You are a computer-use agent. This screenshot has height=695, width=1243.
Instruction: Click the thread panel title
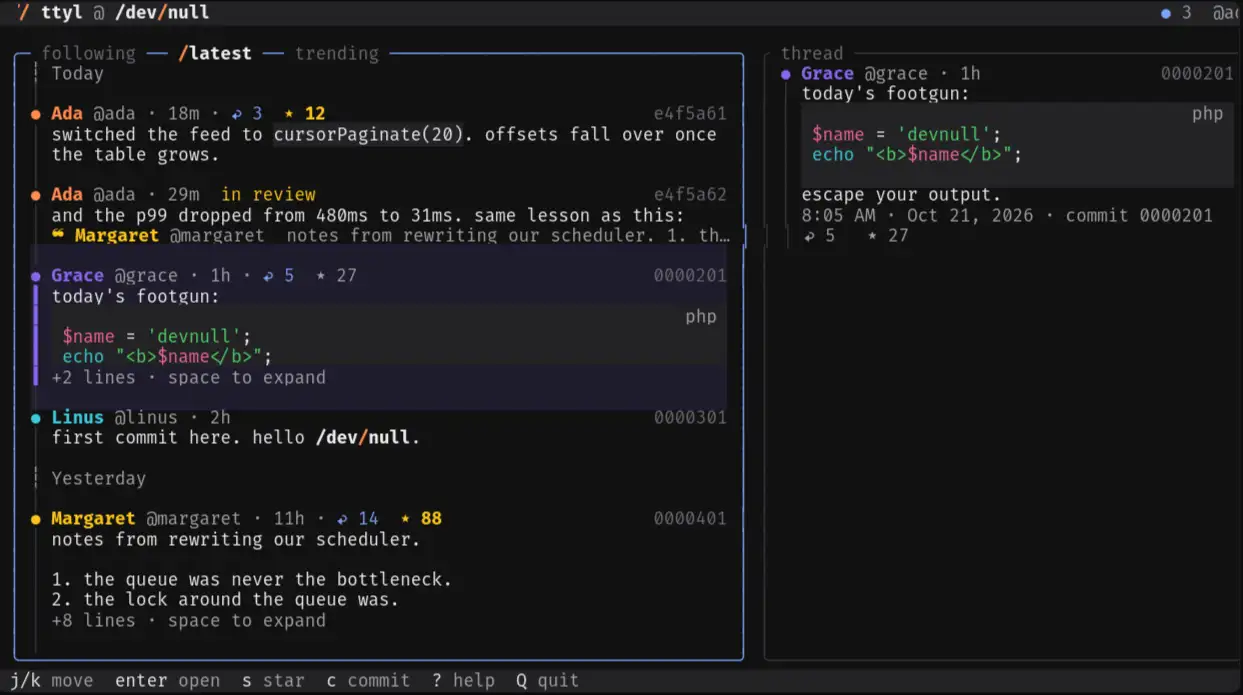[812, 54]
